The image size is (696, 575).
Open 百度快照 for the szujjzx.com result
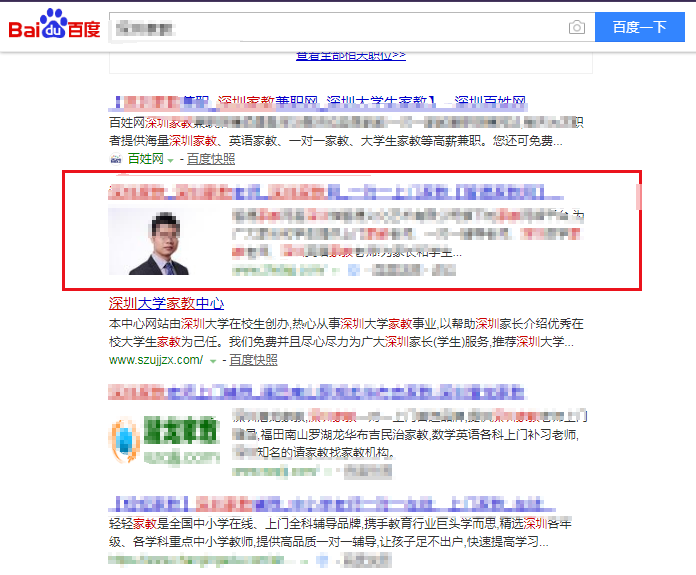click(x=253, y=359)
